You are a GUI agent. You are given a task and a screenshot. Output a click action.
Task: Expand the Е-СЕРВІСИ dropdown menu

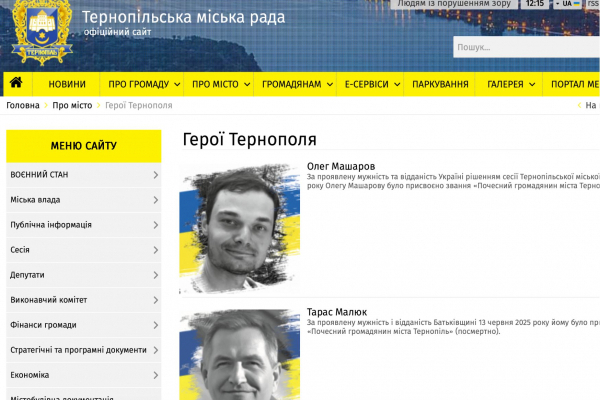(367, 85)
